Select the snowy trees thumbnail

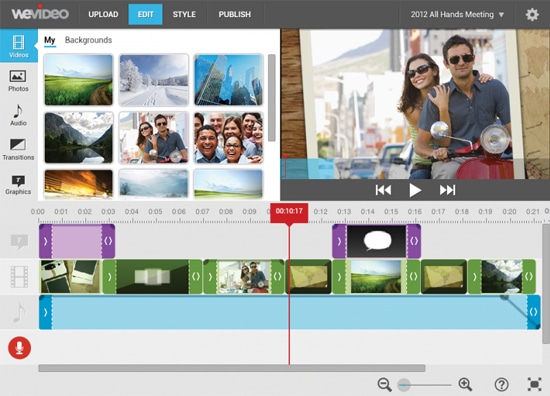pos(154,80)
